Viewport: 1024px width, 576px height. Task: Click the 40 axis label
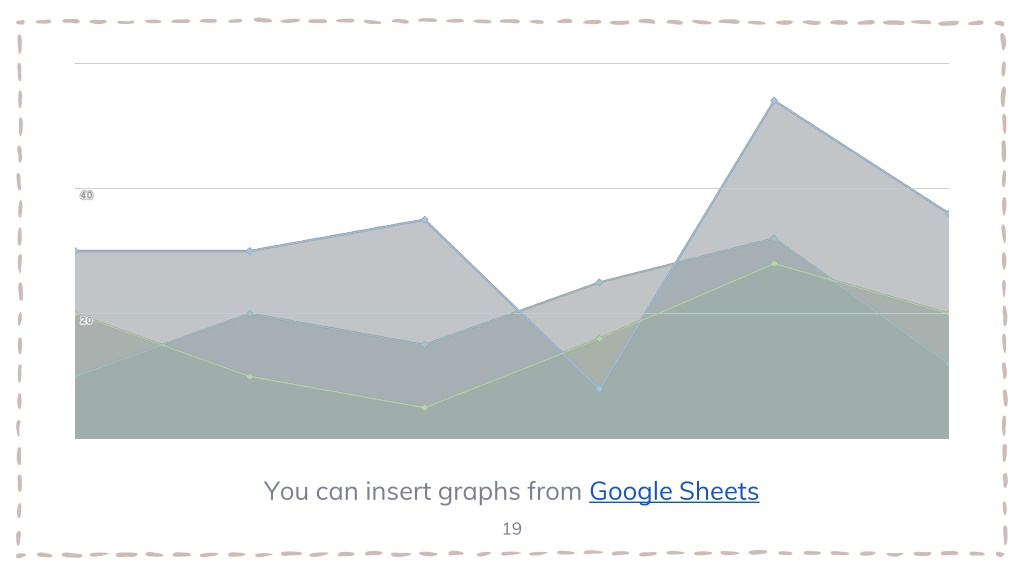(86, 195)
